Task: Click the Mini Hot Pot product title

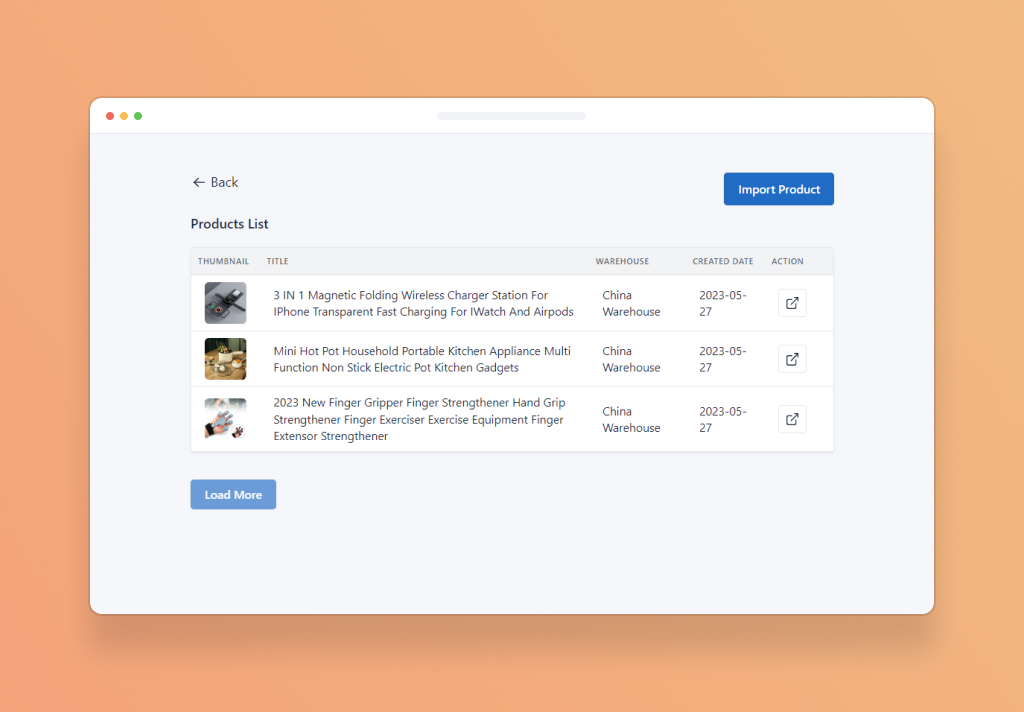Action: tap(422, 359)
